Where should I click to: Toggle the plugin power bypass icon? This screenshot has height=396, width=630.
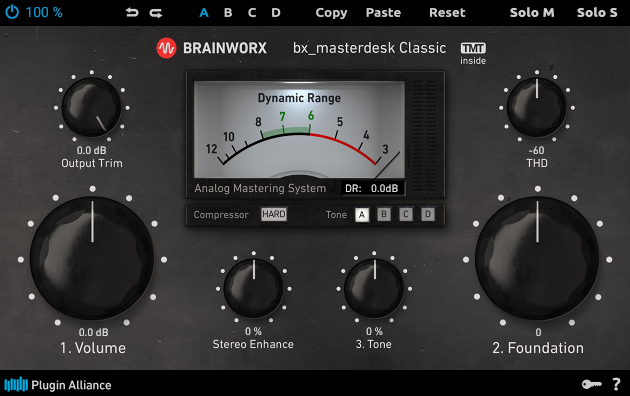point(12,12)
